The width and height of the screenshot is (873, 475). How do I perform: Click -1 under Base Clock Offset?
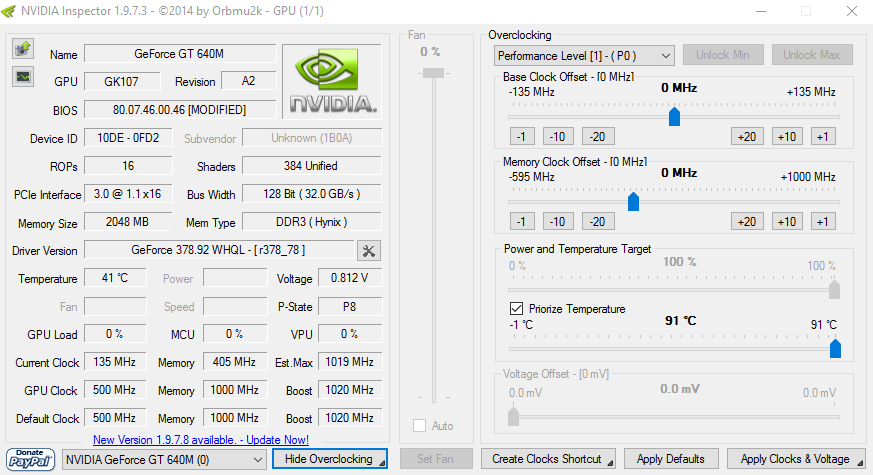tap(522, 136)
